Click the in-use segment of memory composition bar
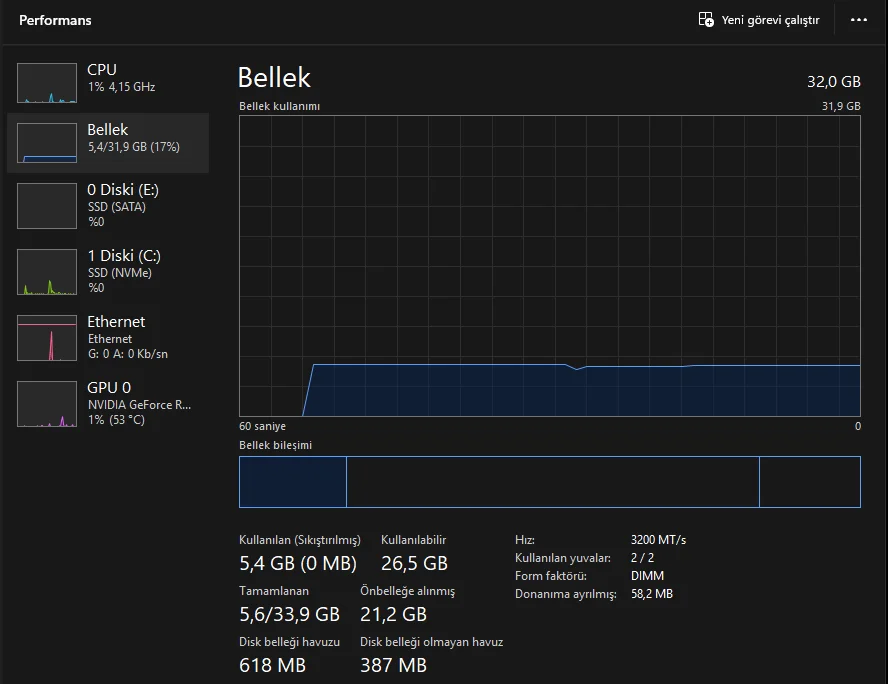888x684 pixels. [293, 482]
